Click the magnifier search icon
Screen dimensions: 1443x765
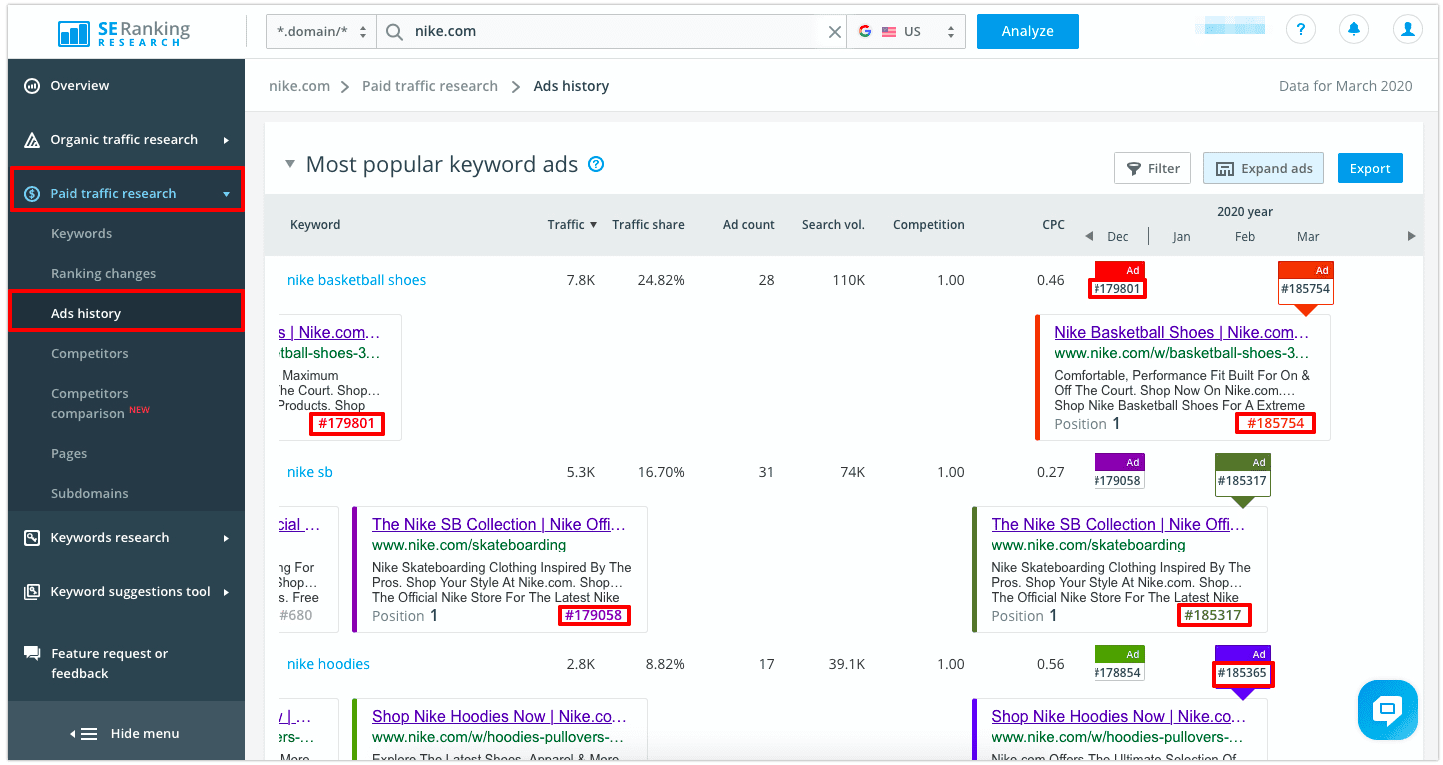click(x=394, y=32)
